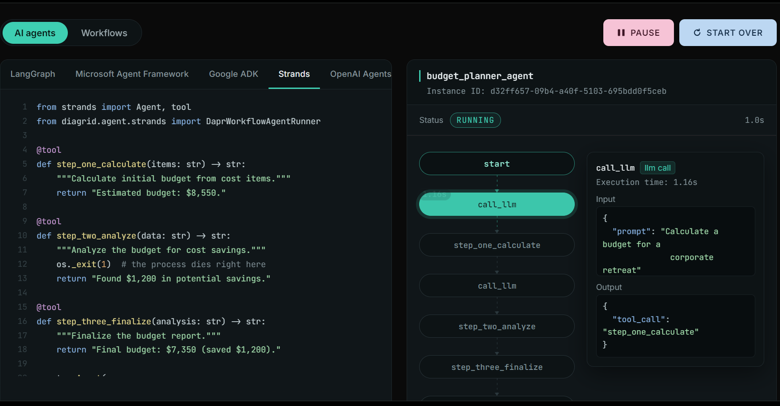Select the step_one_calculate node

496,245
